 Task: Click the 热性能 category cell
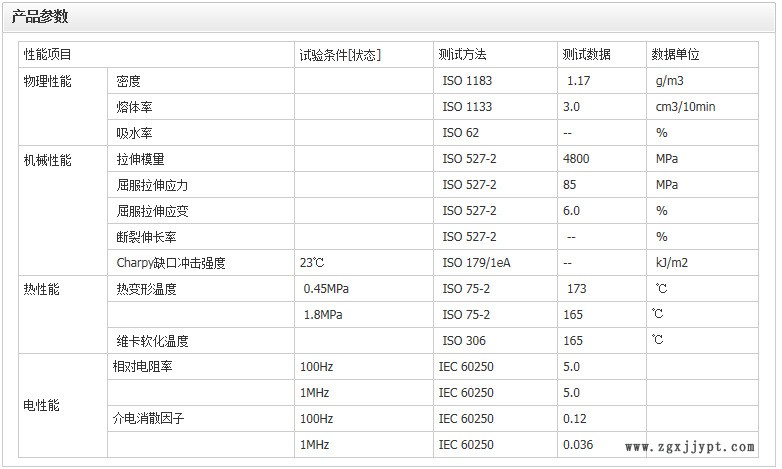pos(42,289)
